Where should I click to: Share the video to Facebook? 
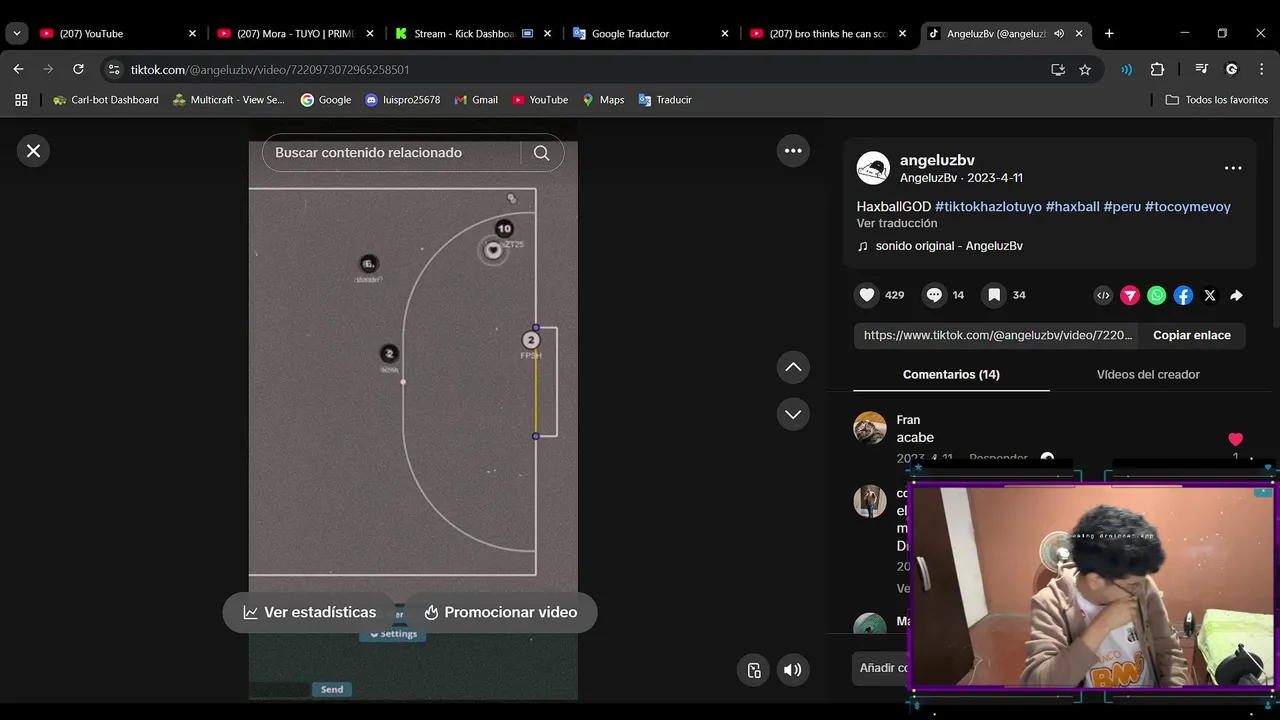(x=1183, y=295)
